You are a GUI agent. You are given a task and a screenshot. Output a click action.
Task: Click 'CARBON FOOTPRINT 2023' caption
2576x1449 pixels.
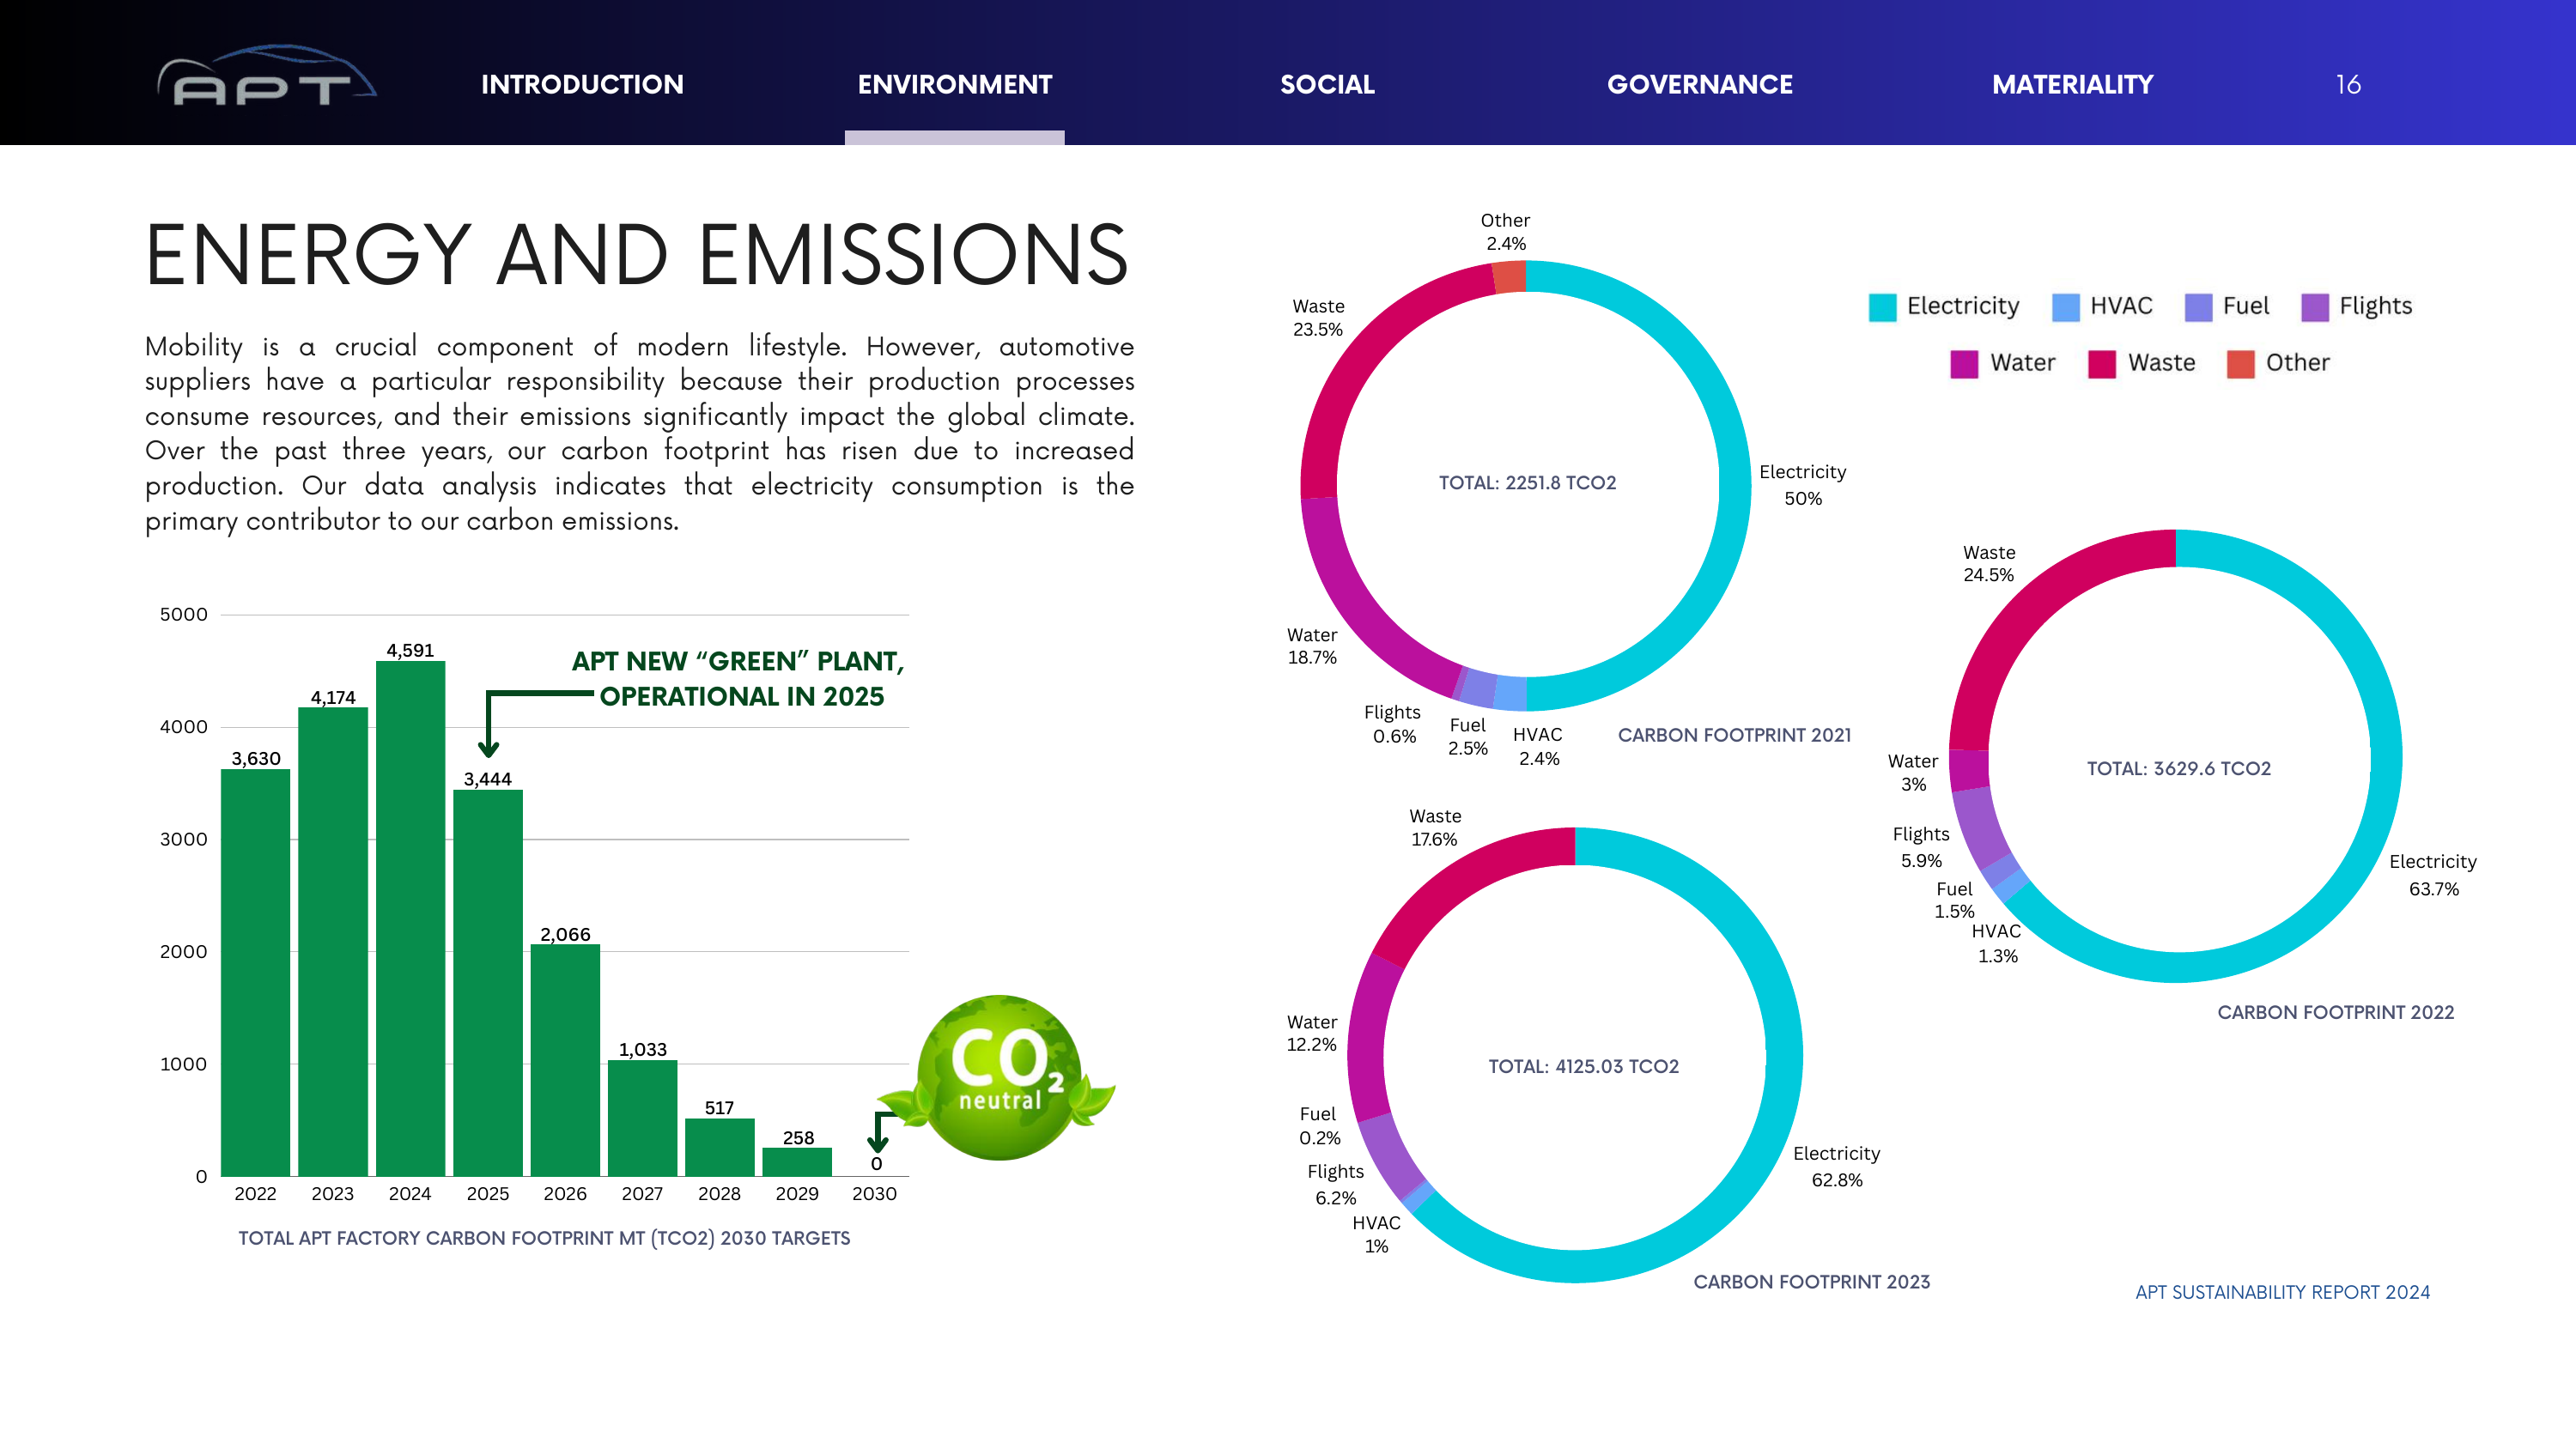(1811, 1282)
